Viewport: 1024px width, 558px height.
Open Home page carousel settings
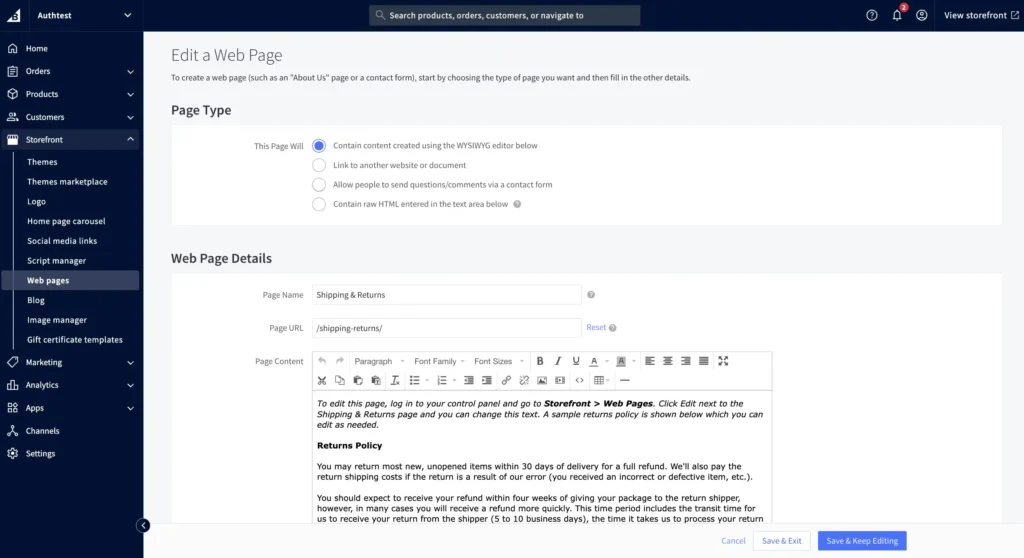66,222
